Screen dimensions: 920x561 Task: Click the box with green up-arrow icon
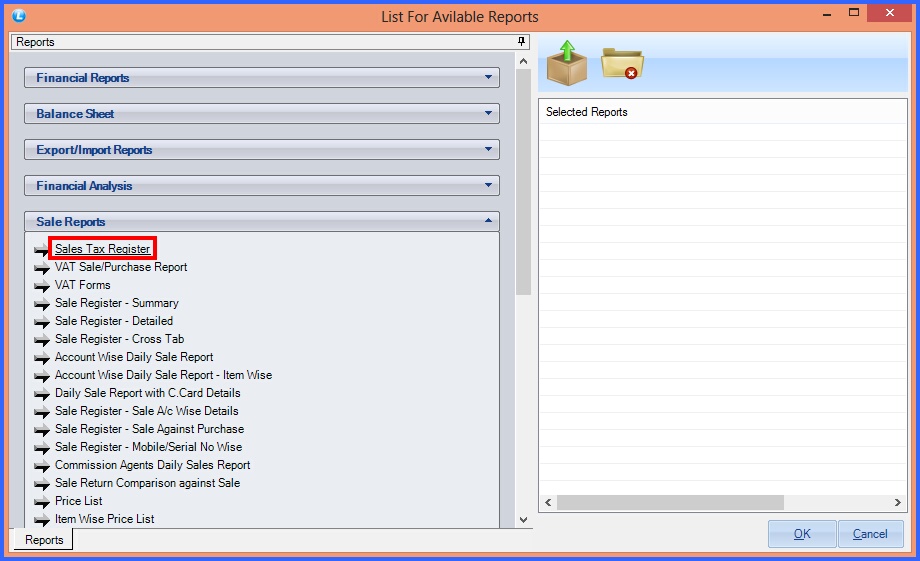pyautogui.click(x=567, y=63)
